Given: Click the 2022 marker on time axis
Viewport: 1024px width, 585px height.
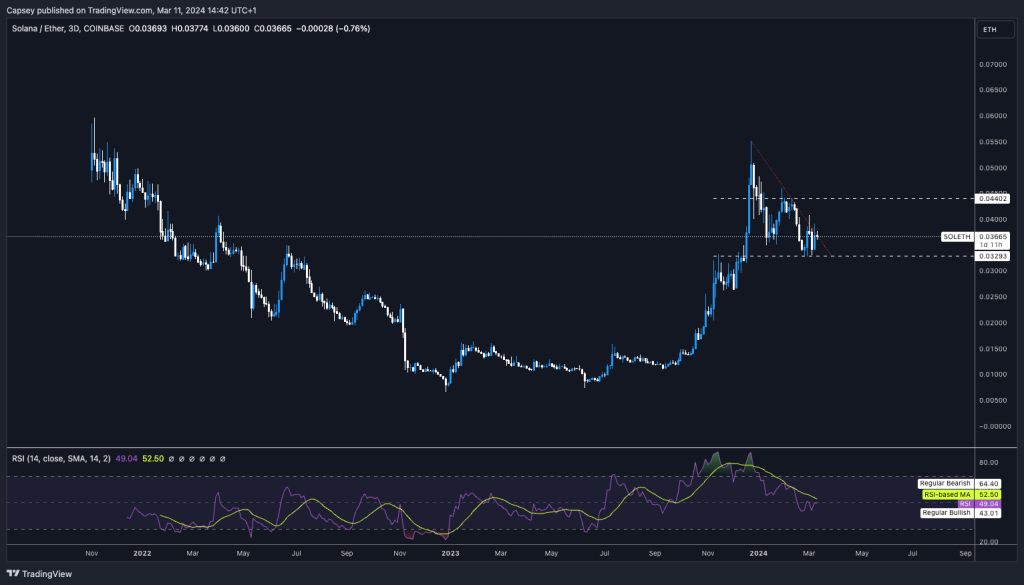Looking at the screenshot, I should 141,552.
